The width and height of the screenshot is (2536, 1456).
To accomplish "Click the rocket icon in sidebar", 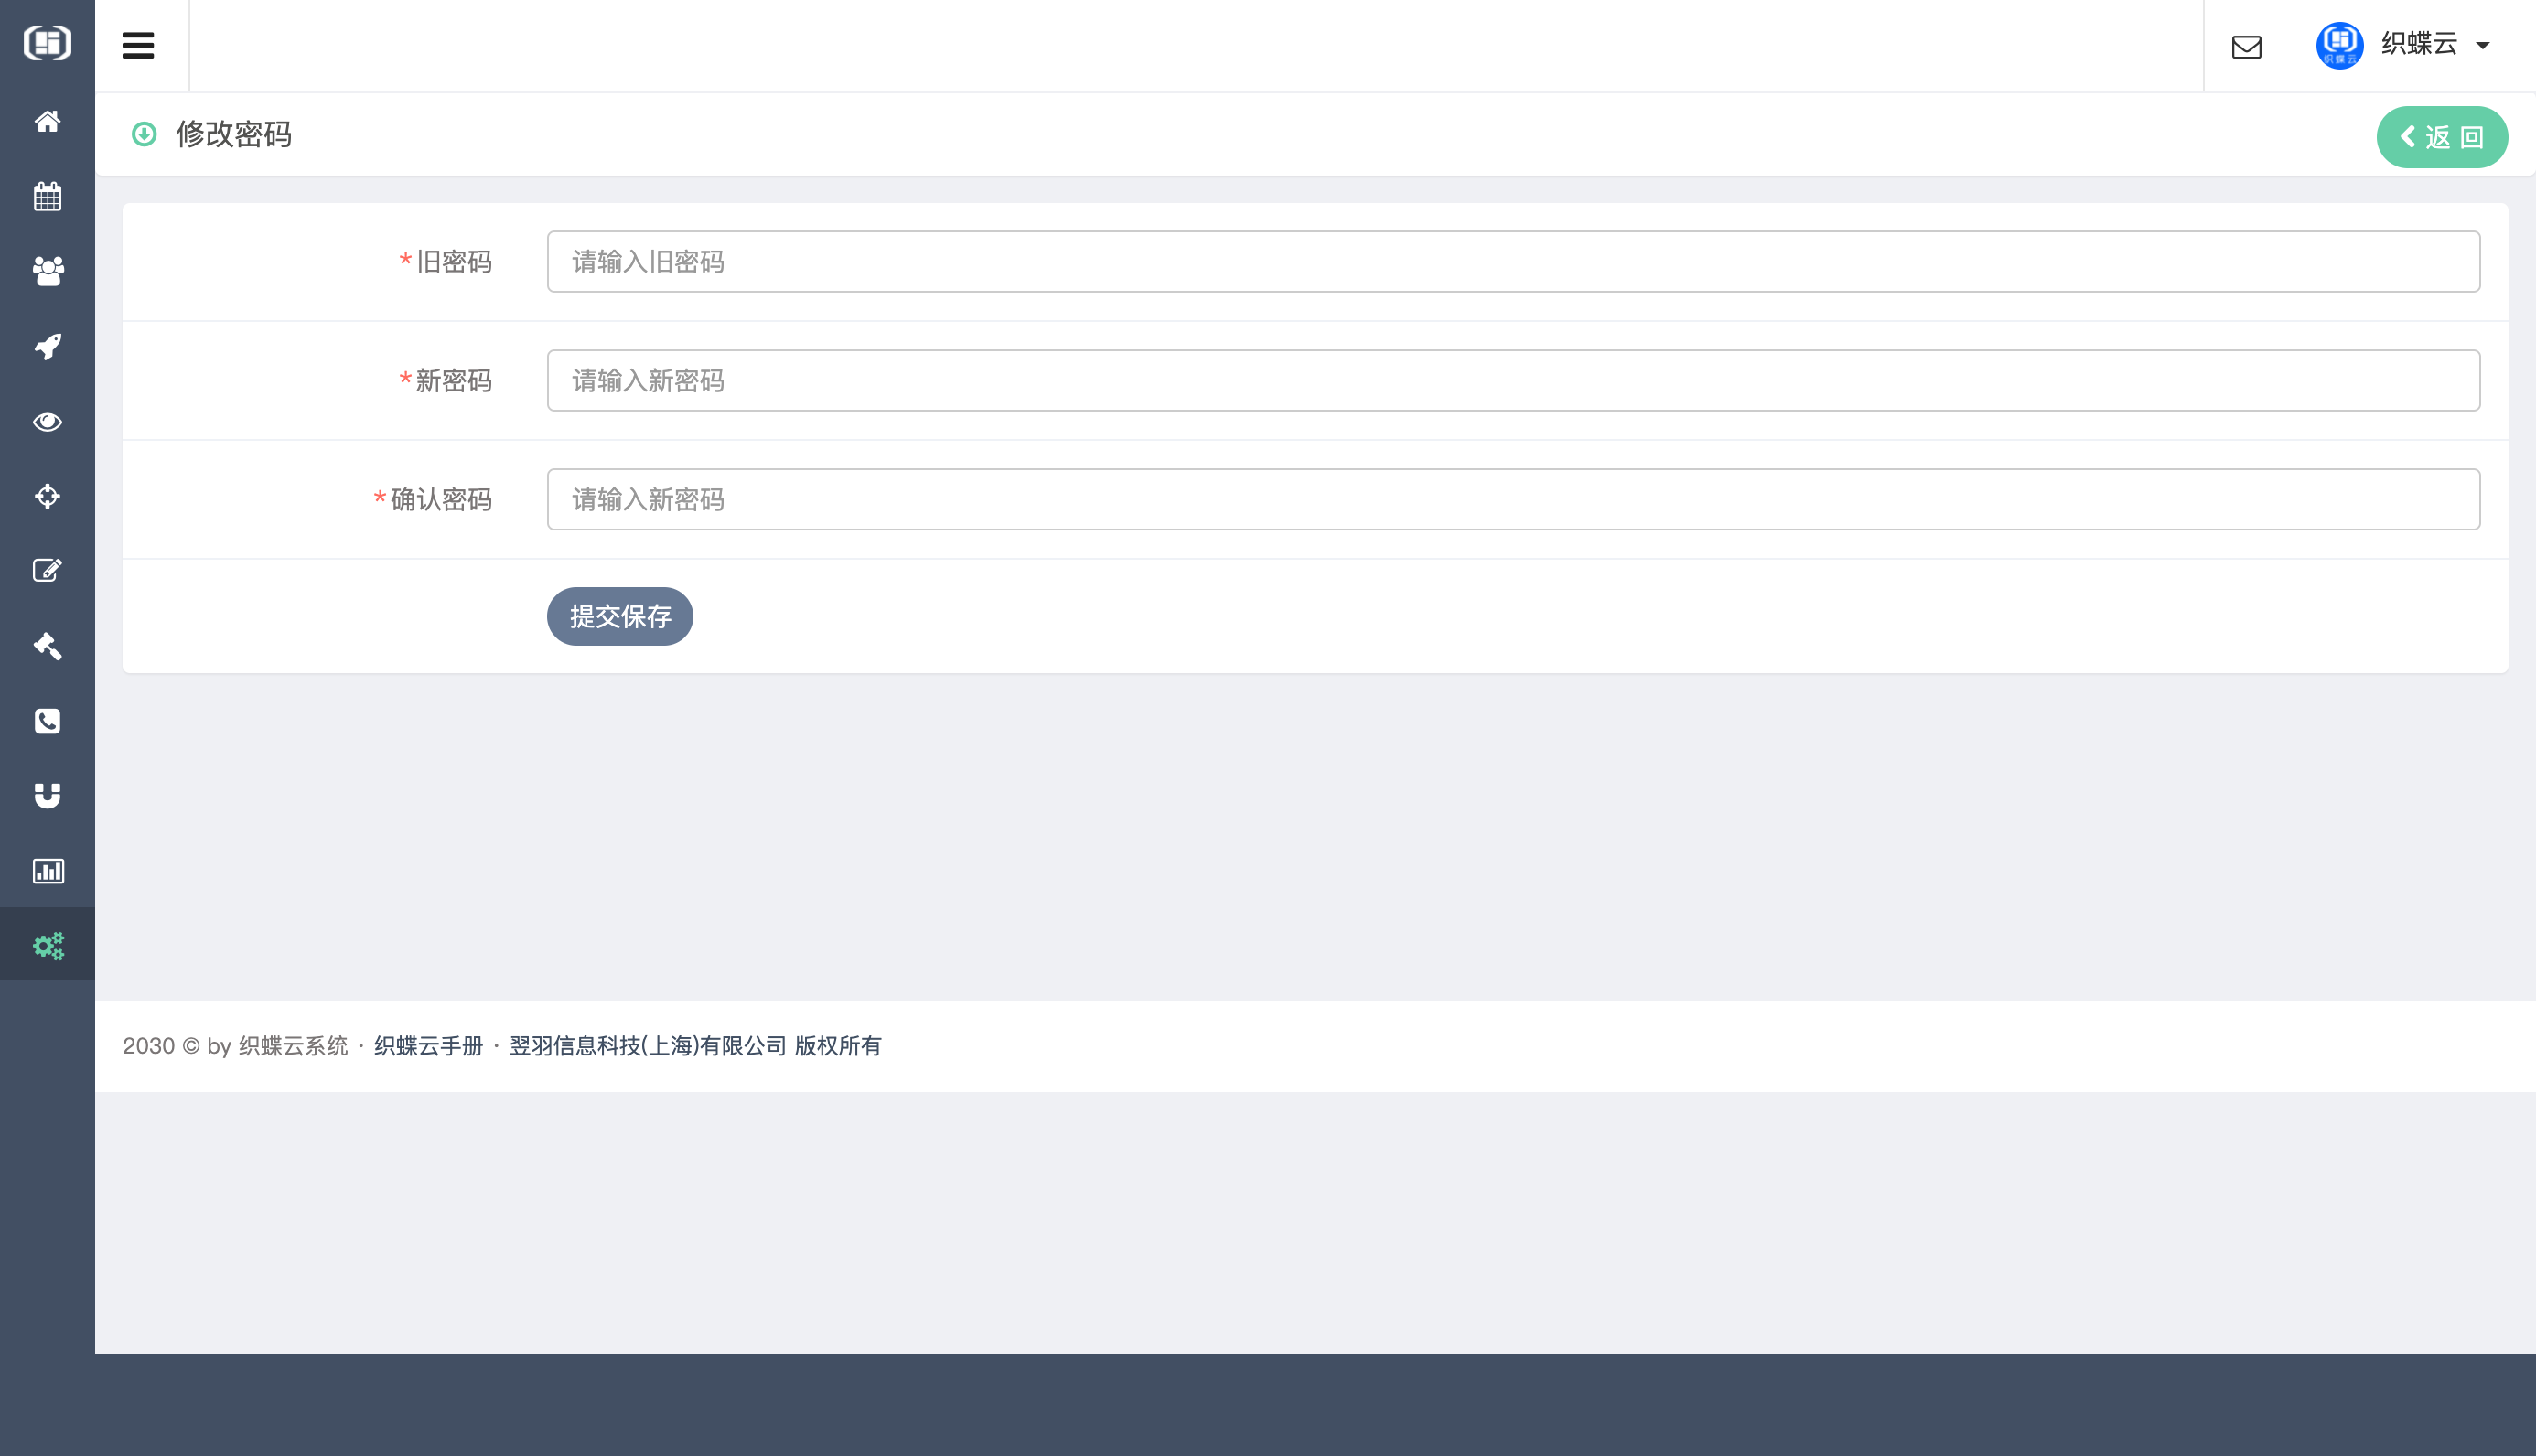I will tap(47, 347).
